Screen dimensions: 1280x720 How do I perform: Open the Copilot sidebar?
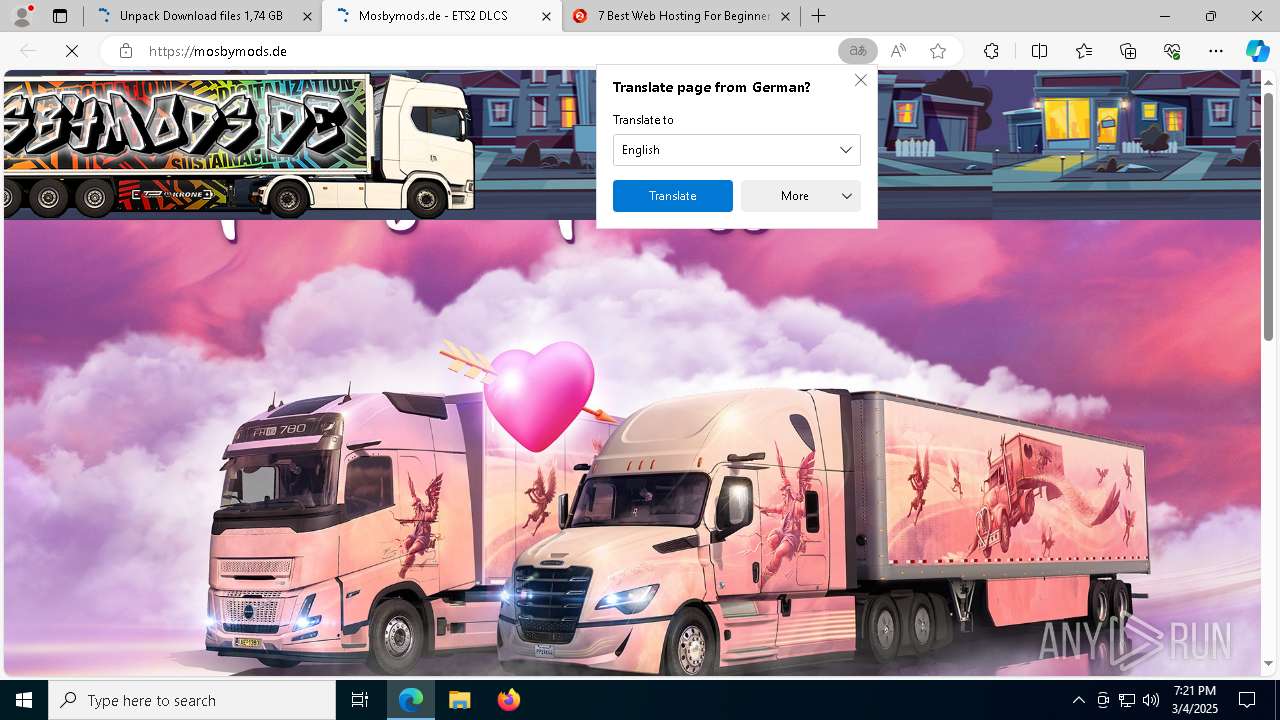(1257, 51)
